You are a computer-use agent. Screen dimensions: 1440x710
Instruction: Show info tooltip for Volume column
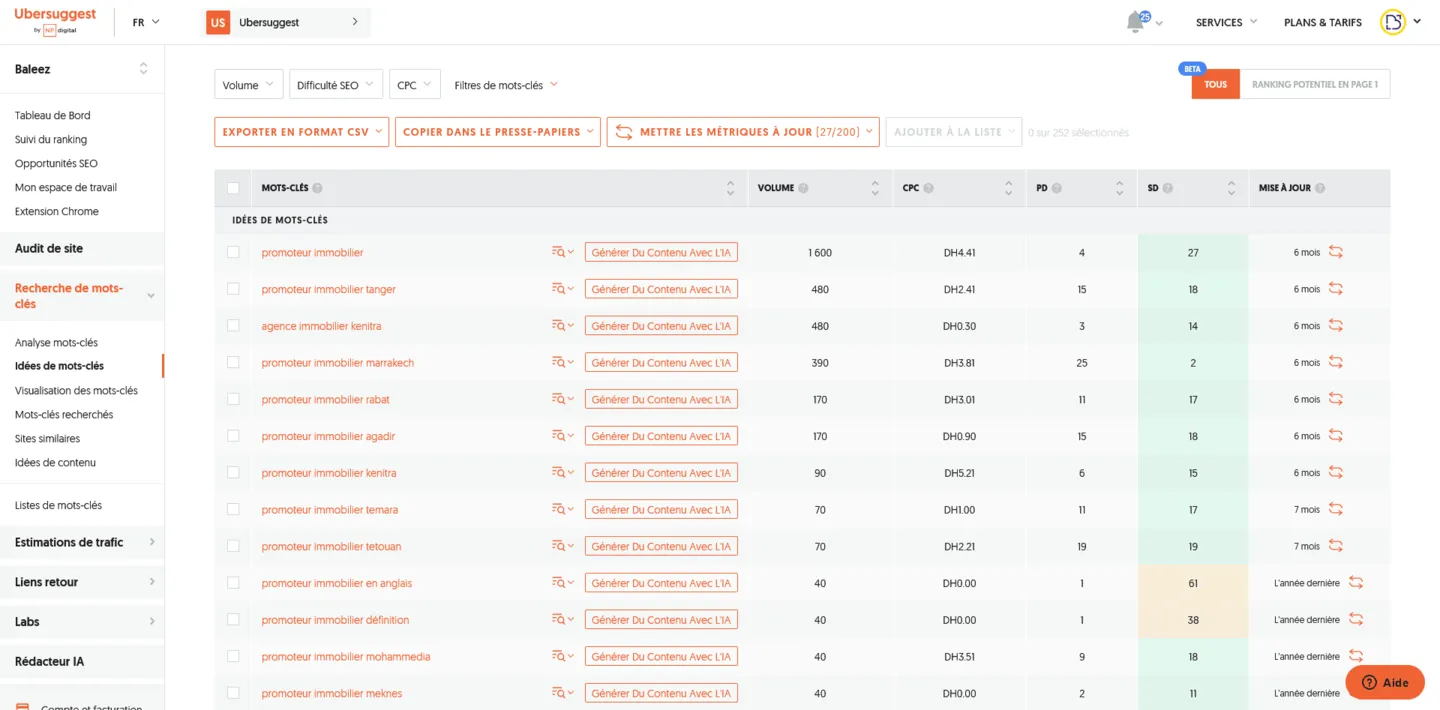point(803,188)
